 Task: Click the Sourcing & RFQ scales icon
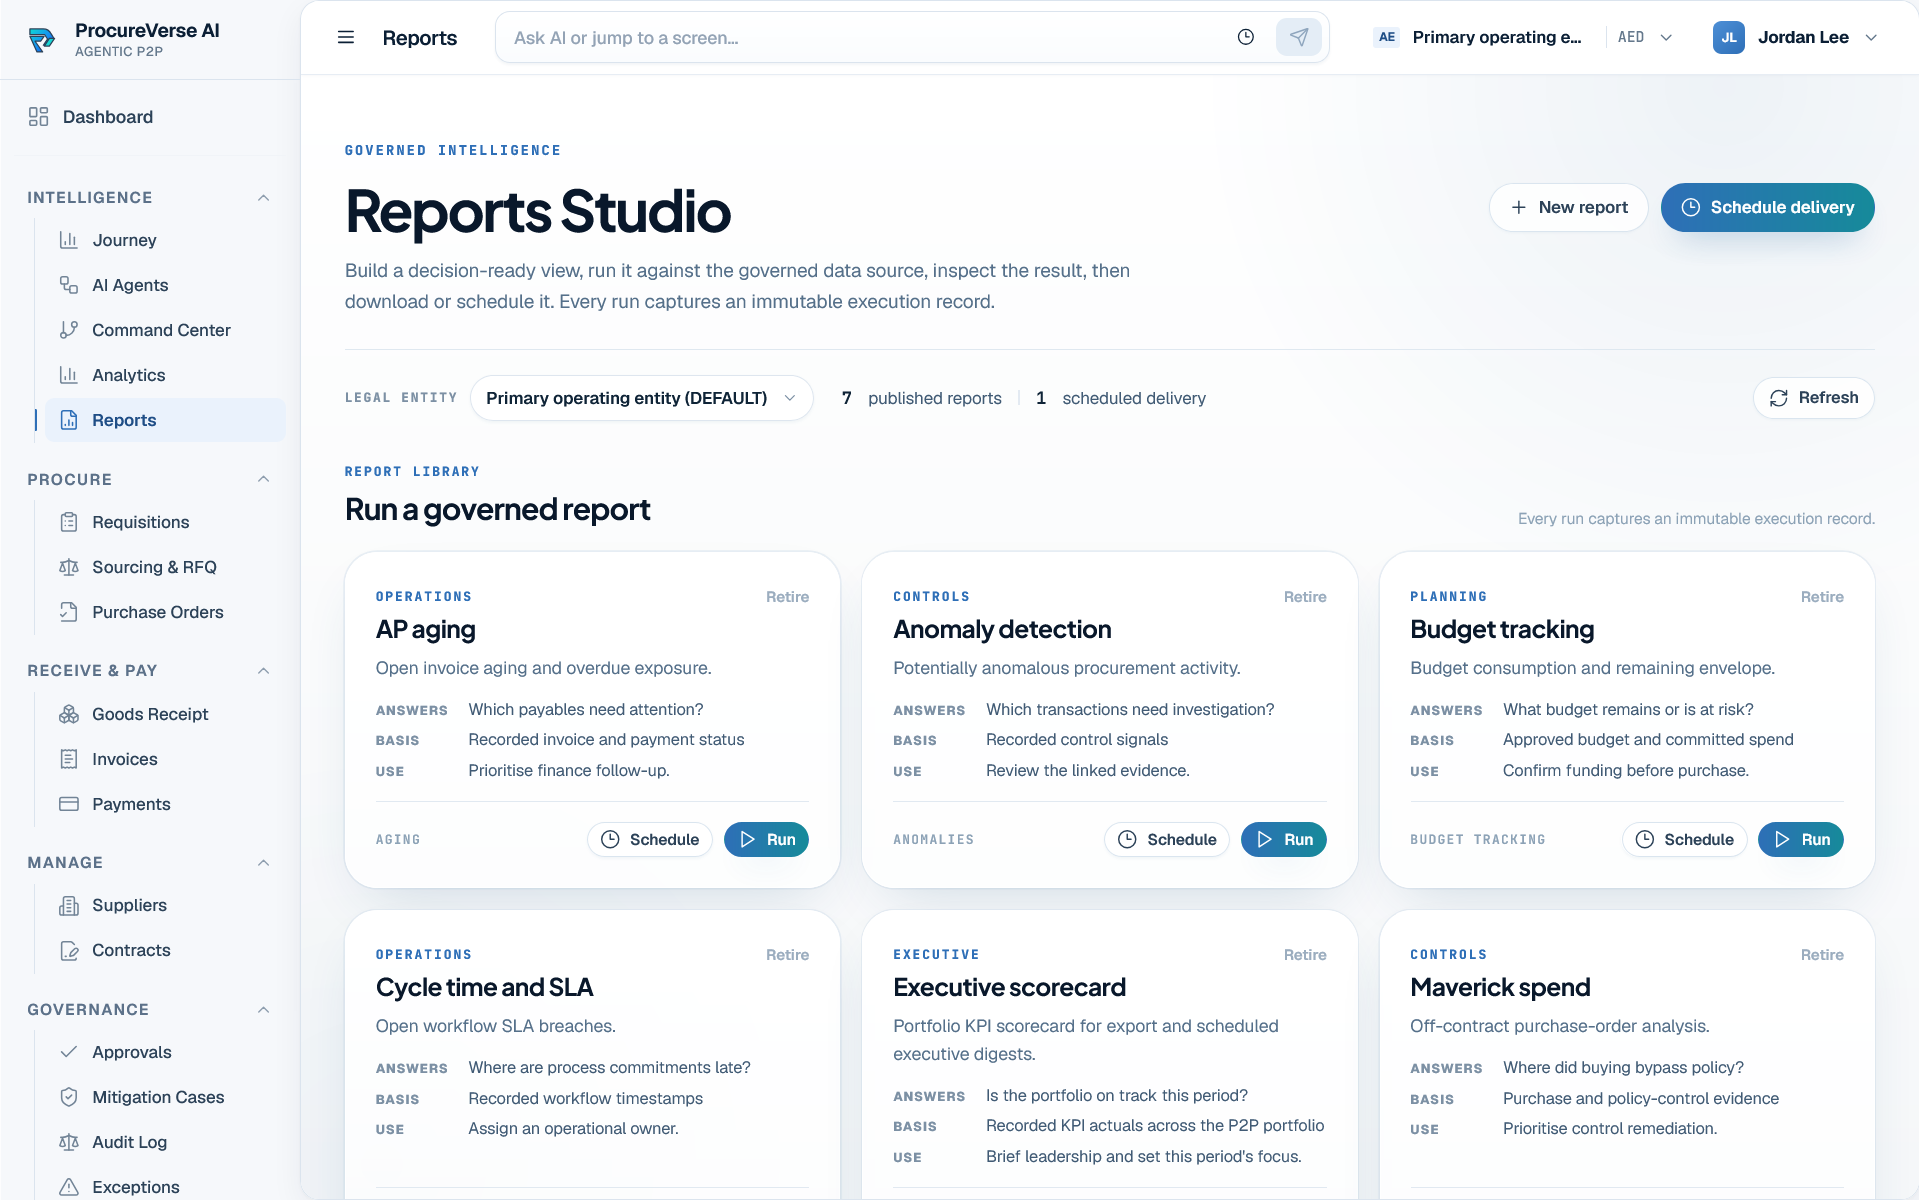(69, 567)
